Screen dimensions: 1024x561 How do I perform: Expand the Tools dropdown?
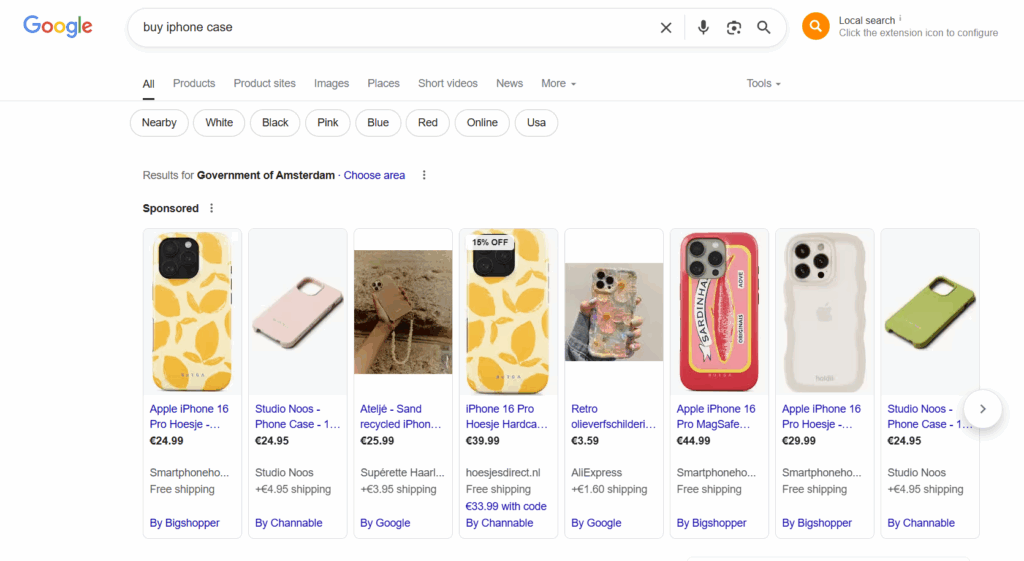(x=763, y=84)
